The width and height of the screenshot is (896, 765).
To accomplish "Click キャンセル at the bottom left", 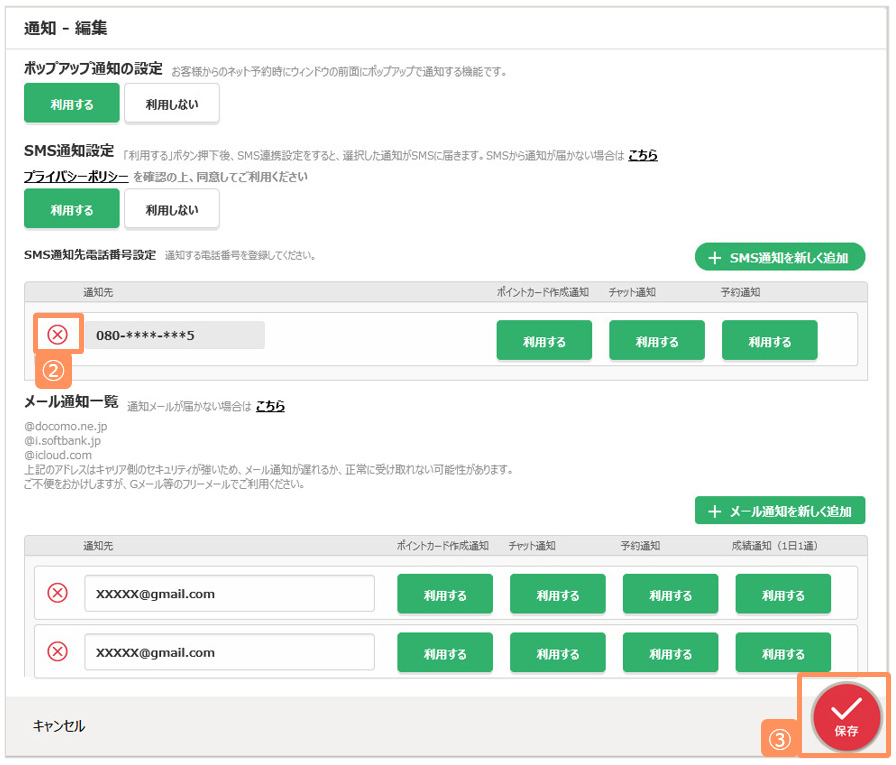I will tap(59, 726).
